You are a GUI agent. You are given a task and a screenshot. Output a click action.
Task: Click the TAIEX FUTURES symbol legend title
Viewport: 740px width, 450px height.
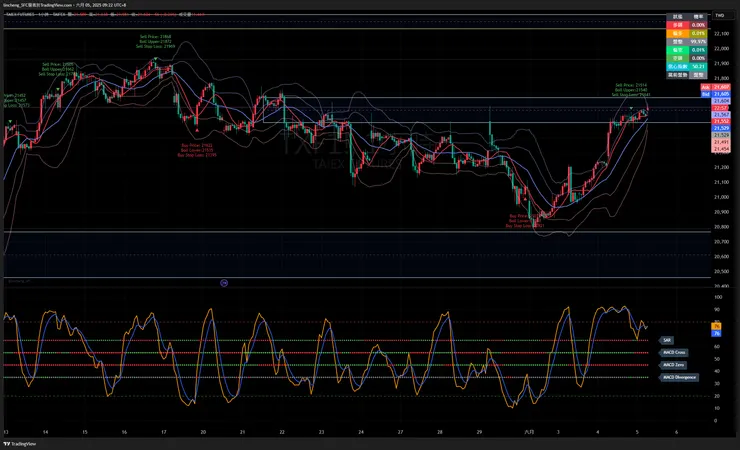coord(20,15)
